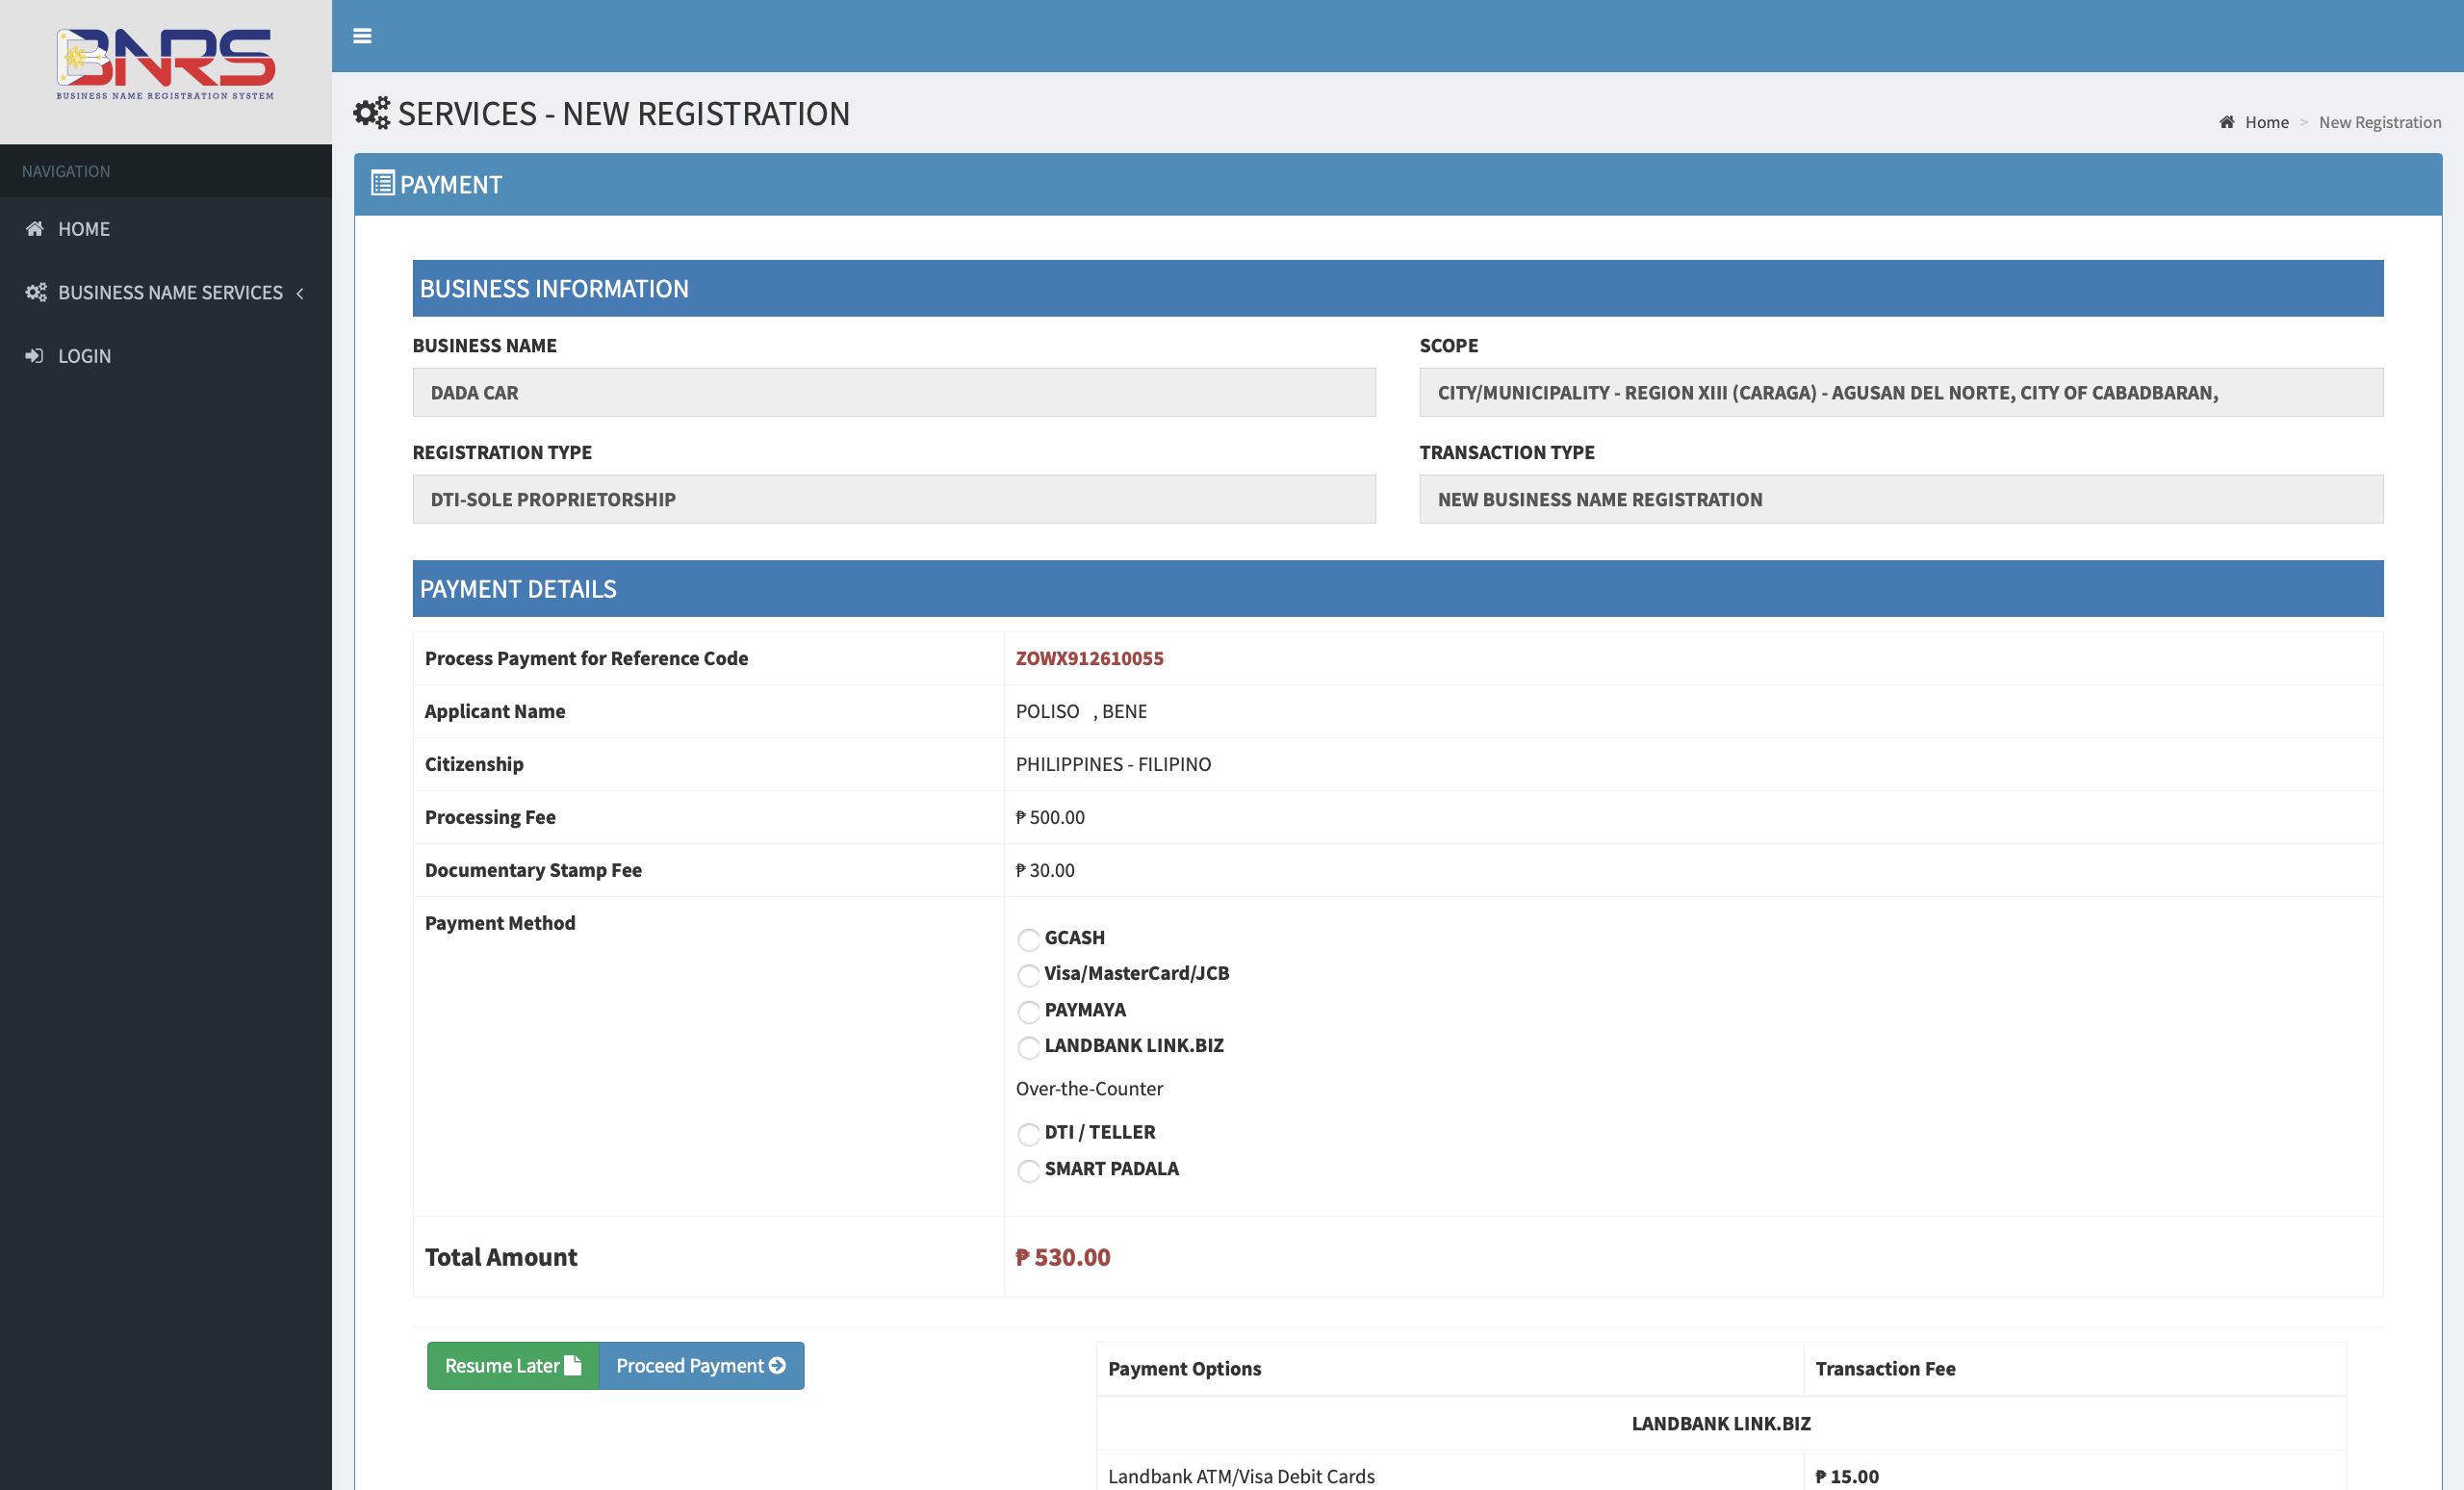Click the hamburger menu icon in the top bar

(x=362, y=36)
